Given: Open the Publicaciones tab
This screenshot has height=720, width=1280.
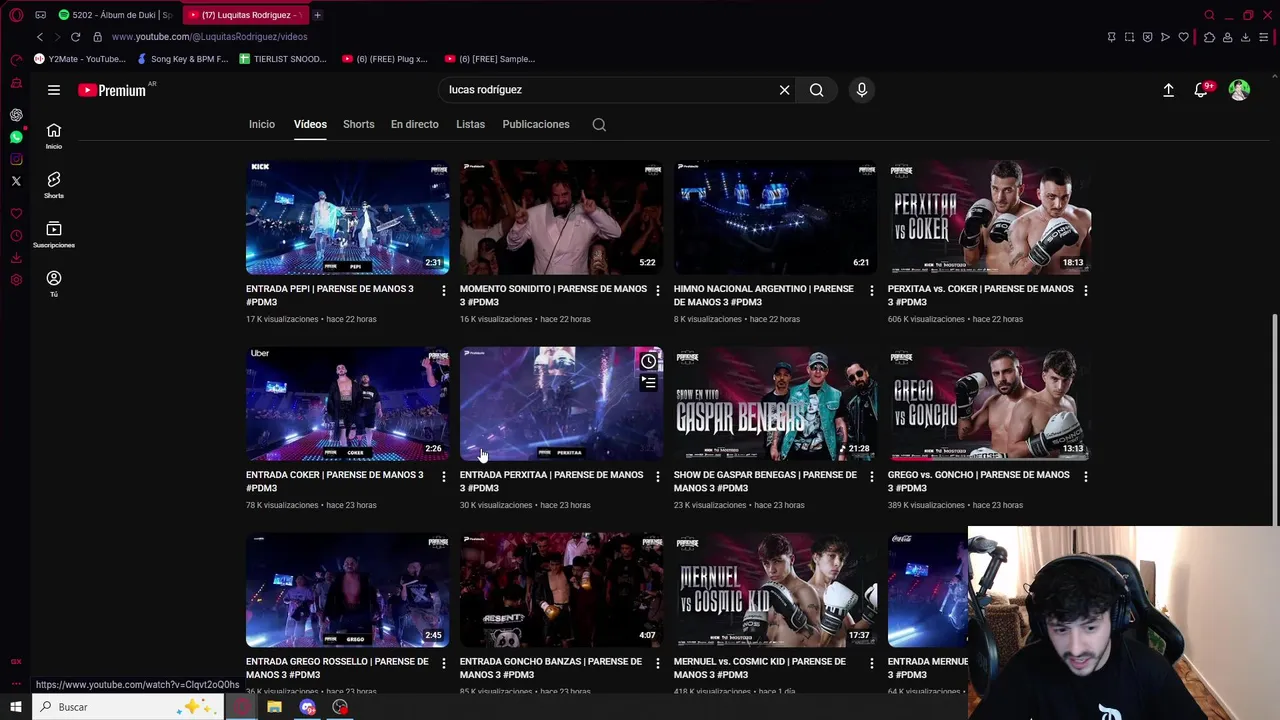Looking at the screenshot, I should click(x=536, y=125).
